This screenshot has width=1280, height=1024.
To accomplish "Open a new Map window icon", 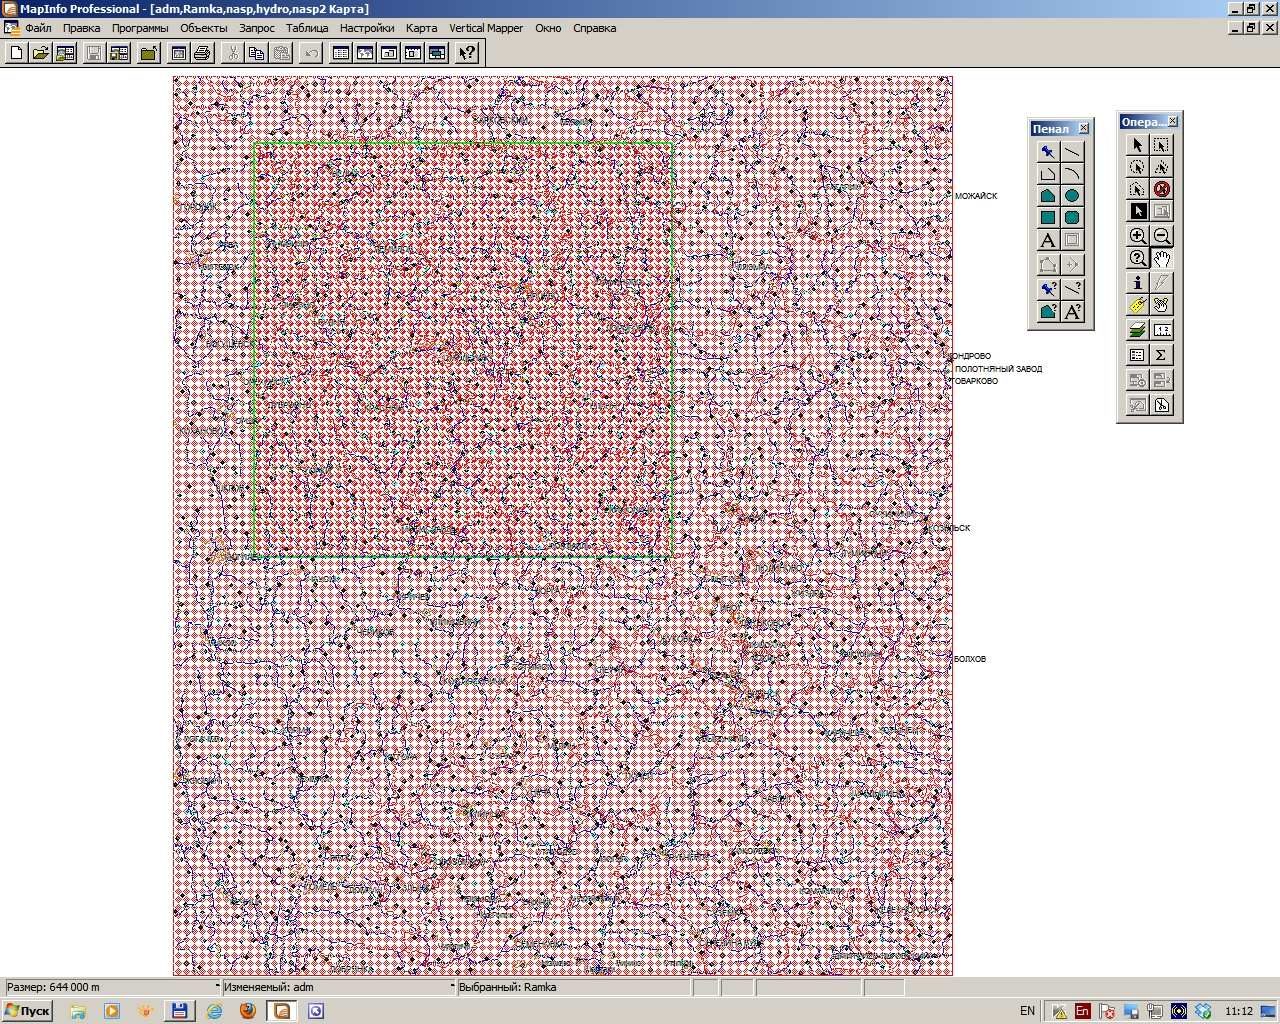I will 365,53.
